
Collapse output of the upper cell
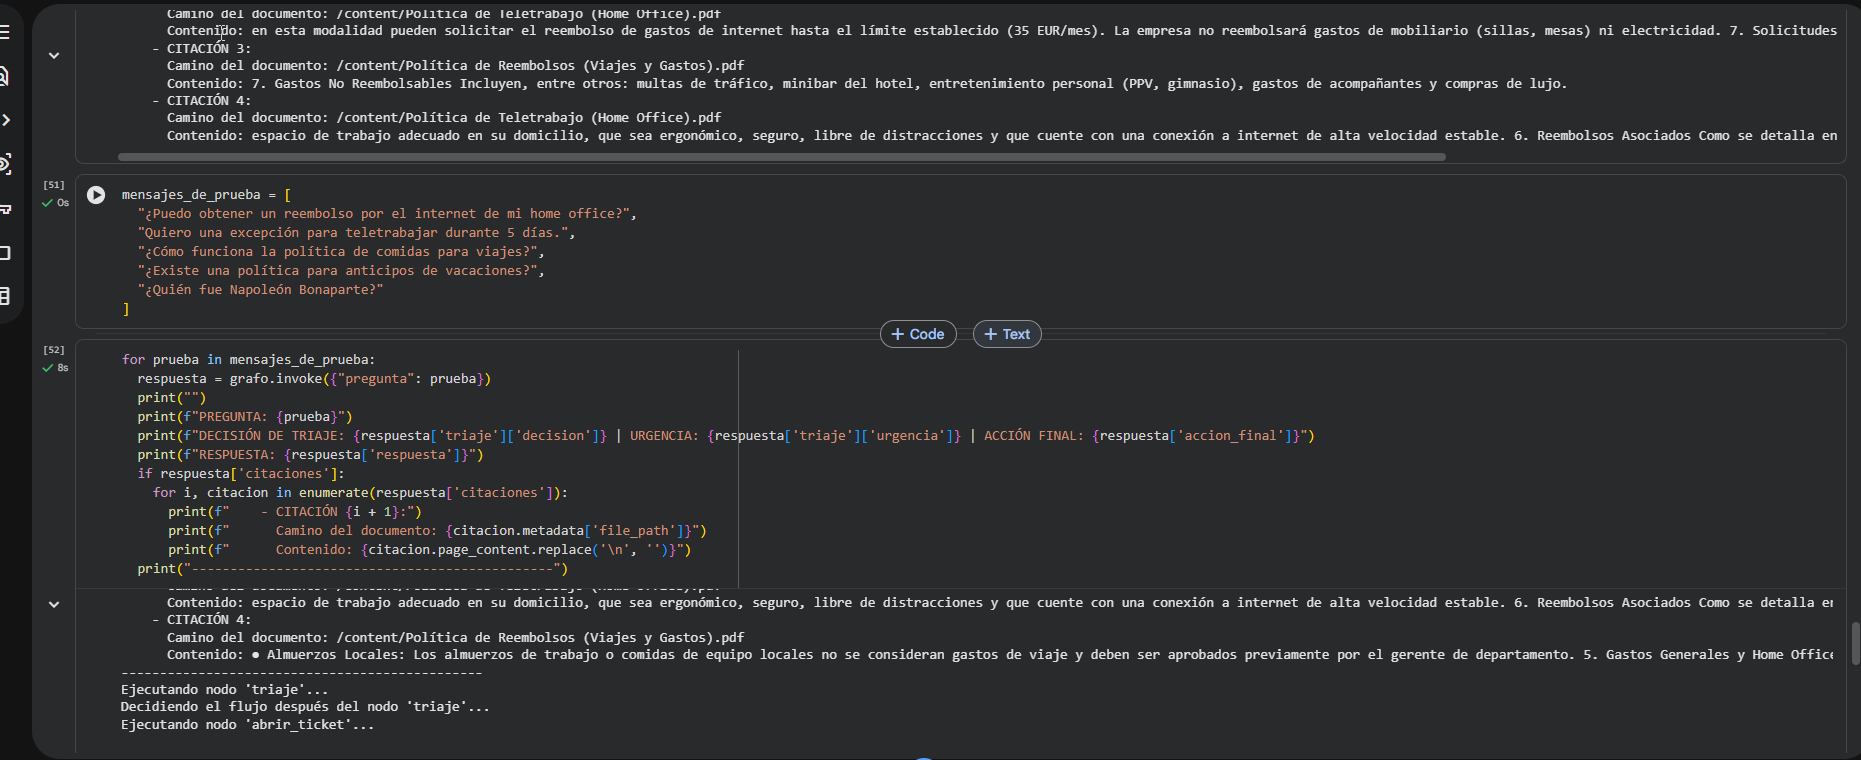tap(54, 56)
